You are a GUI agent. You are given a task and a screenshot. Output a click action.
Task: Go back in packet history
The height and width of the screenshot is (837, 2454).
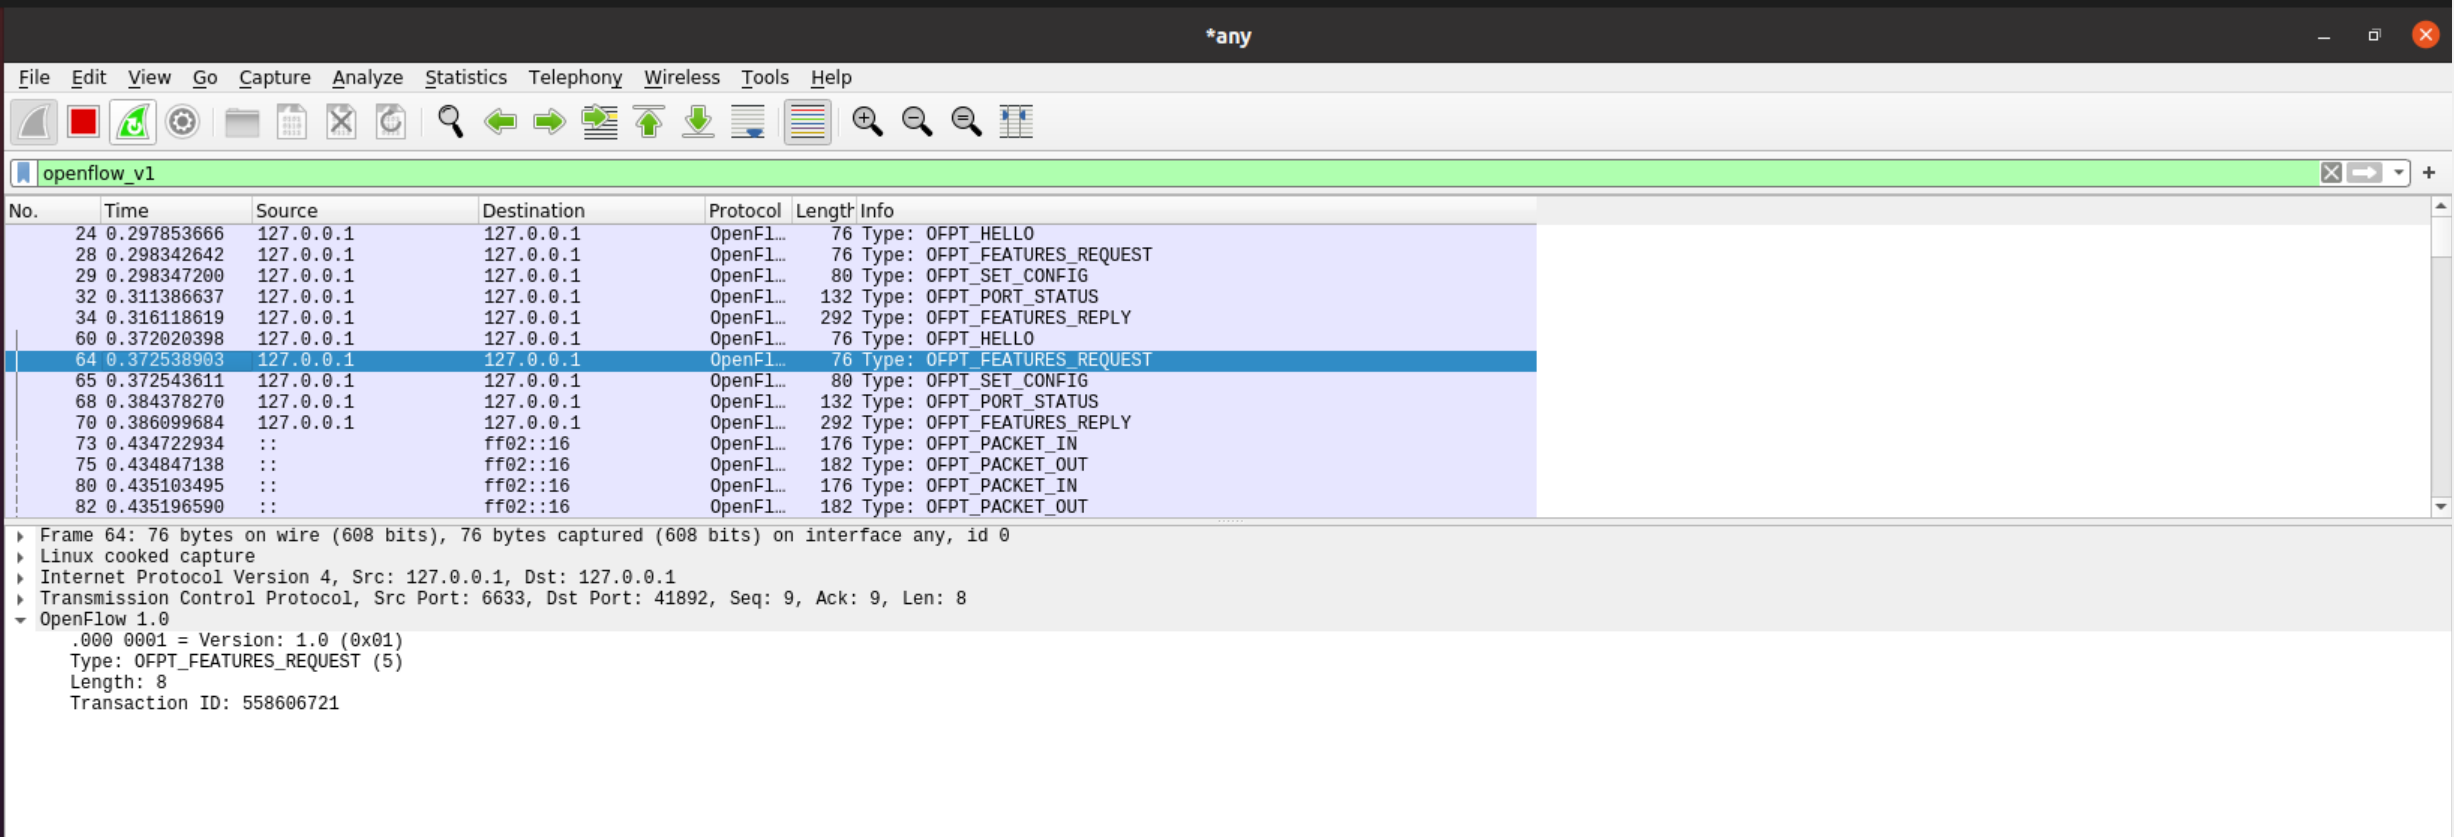click(x=500, y=122)
